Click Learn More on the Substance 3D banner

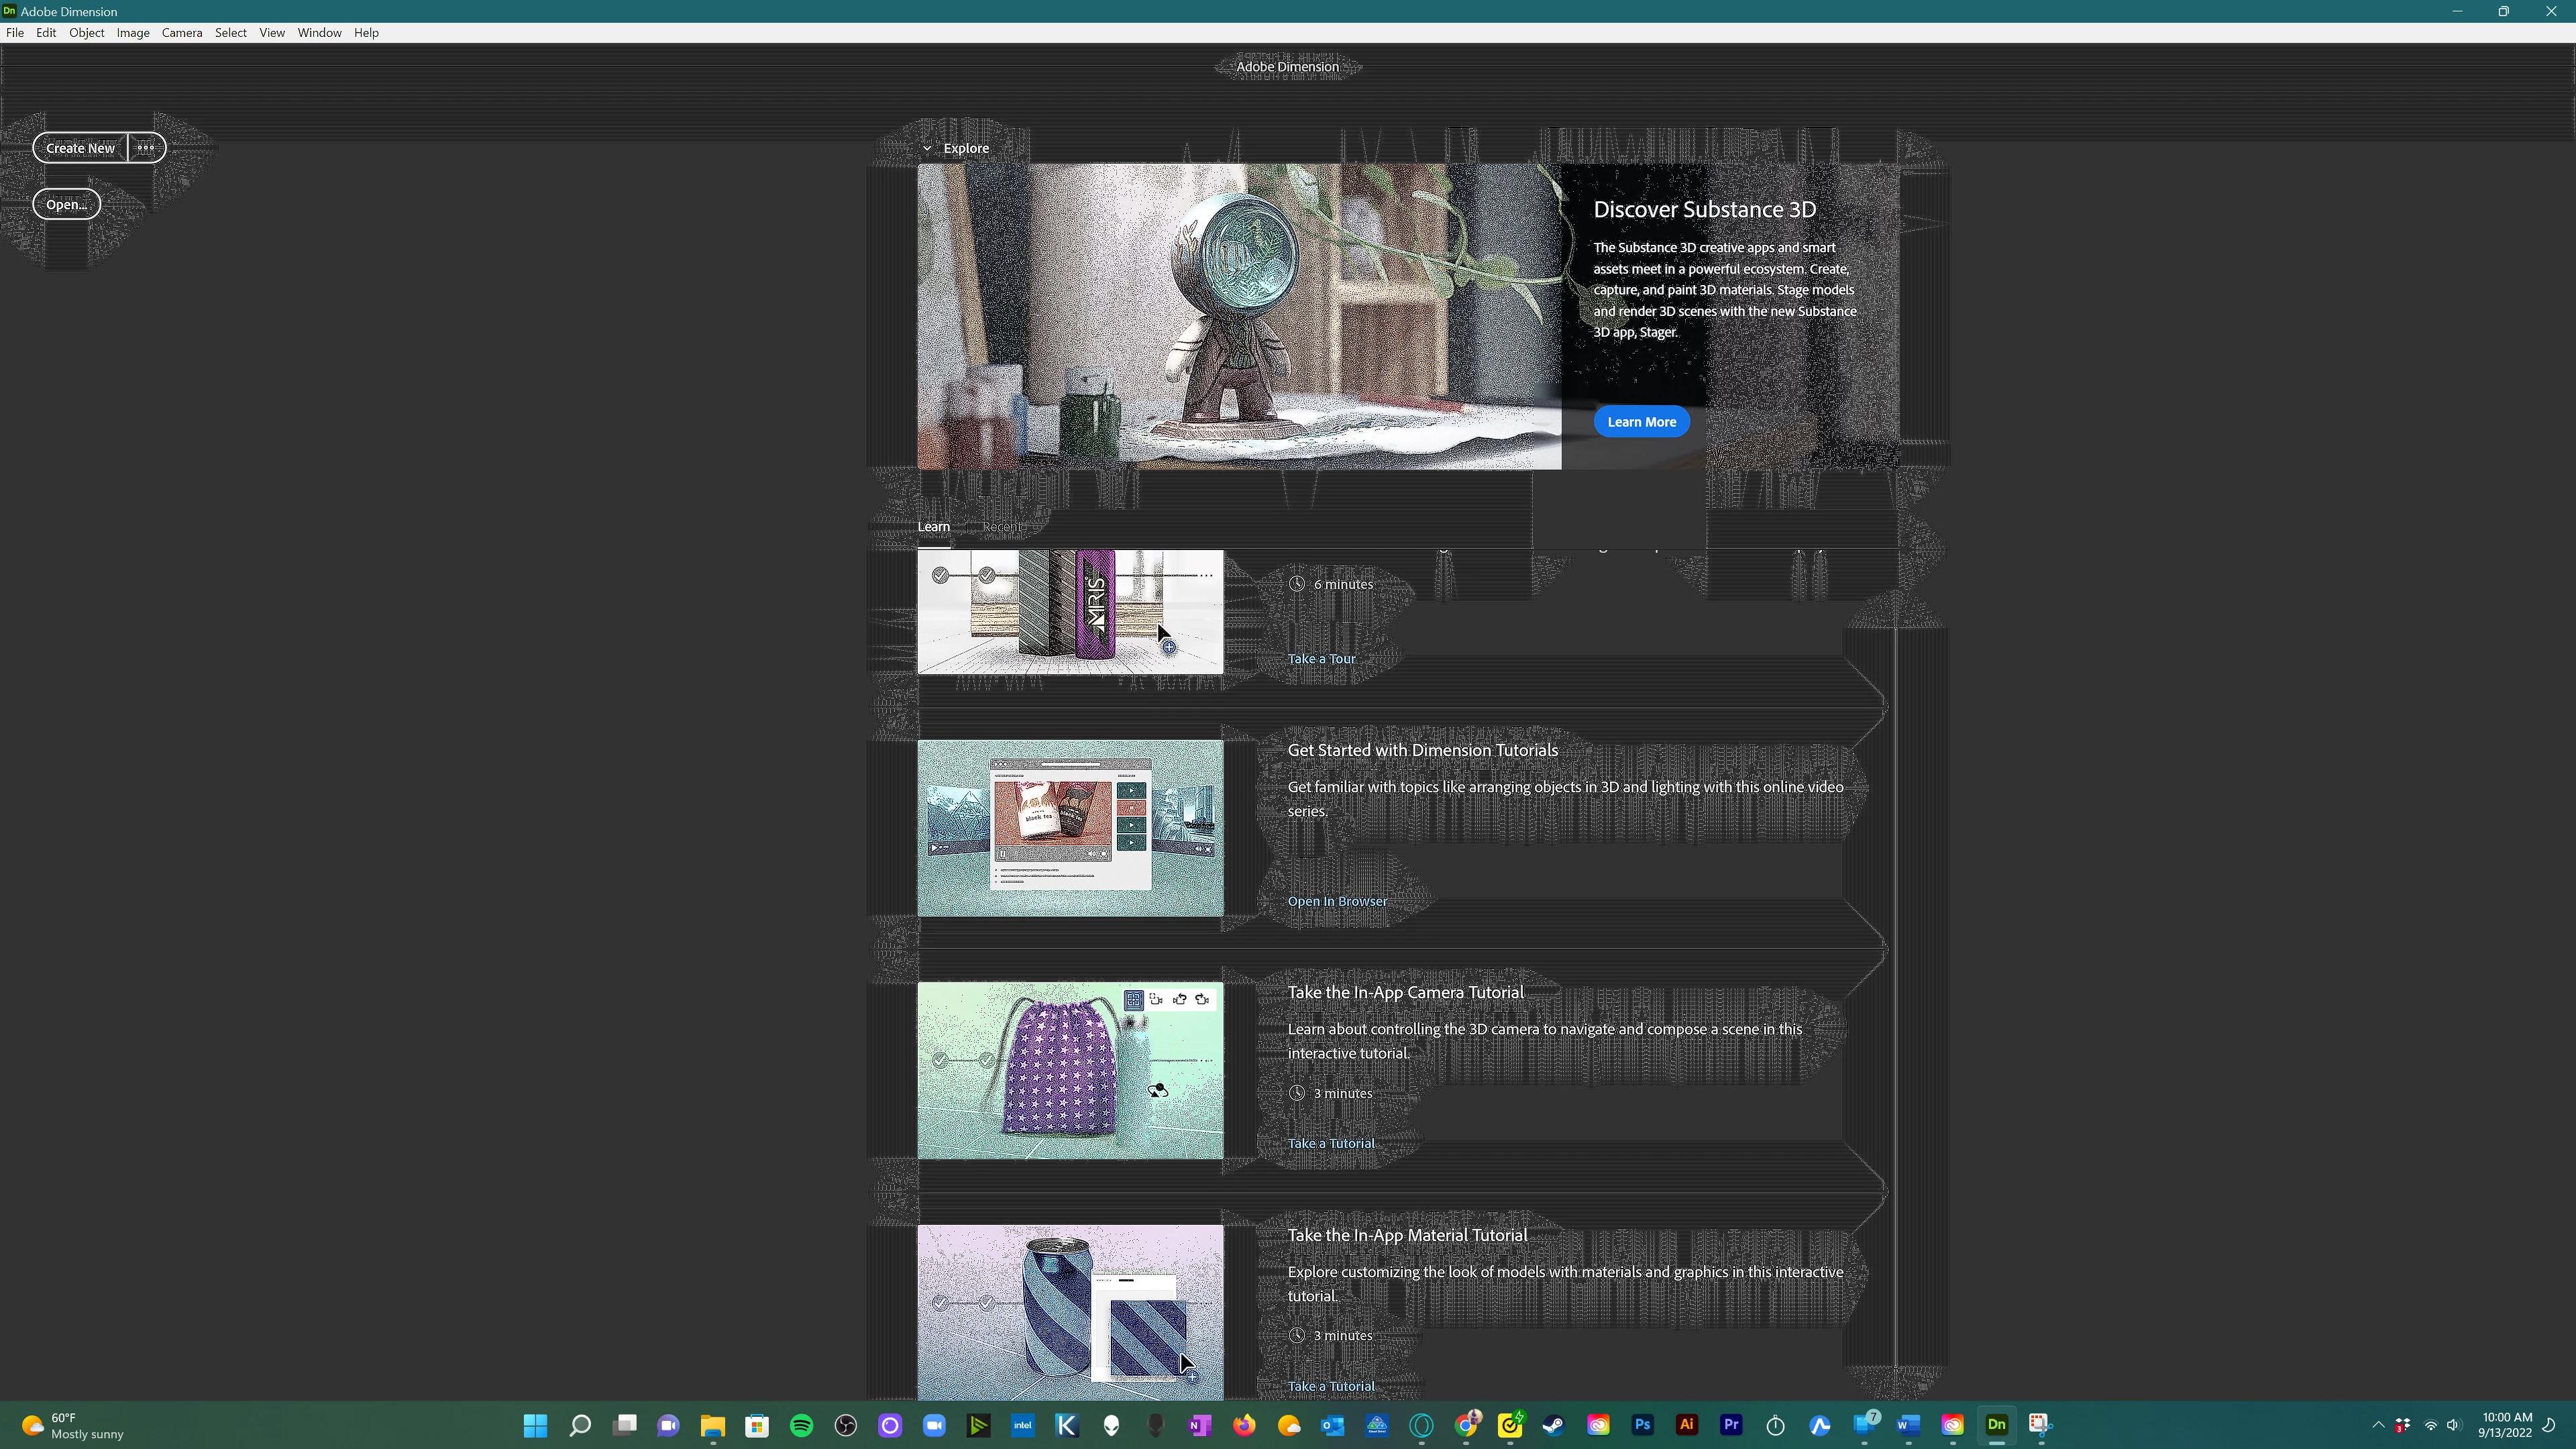1641,422
